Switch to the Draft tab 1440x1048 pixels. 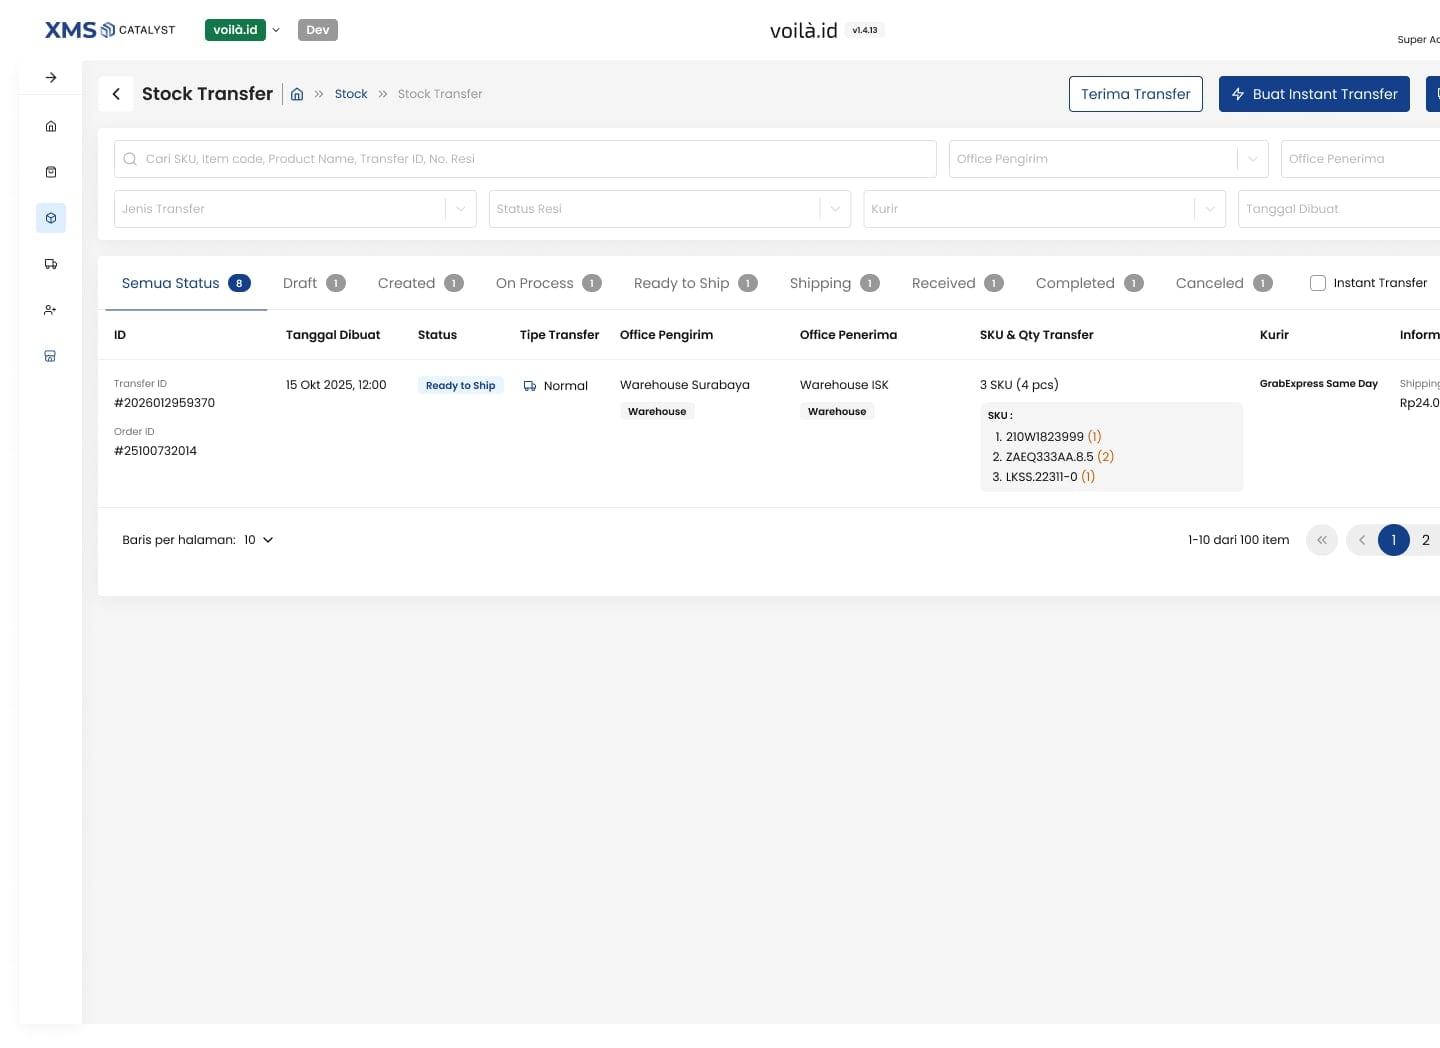pos(314,283)
